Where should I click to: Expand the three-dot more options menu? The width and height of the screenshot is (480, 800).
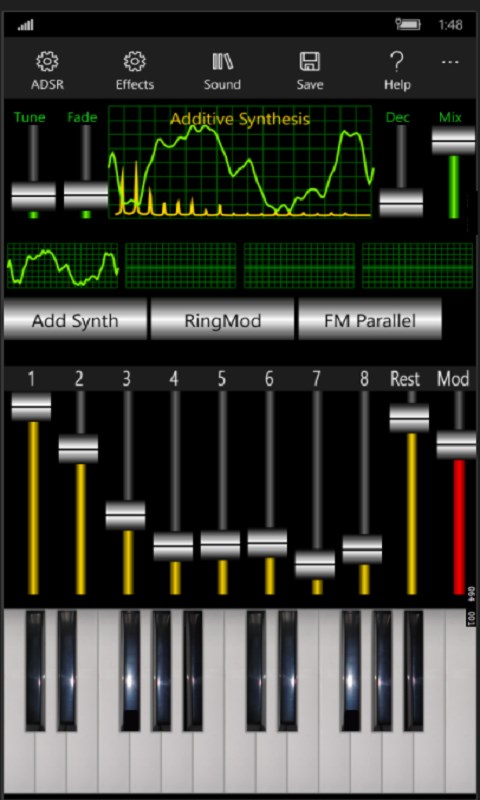point(450,62)
